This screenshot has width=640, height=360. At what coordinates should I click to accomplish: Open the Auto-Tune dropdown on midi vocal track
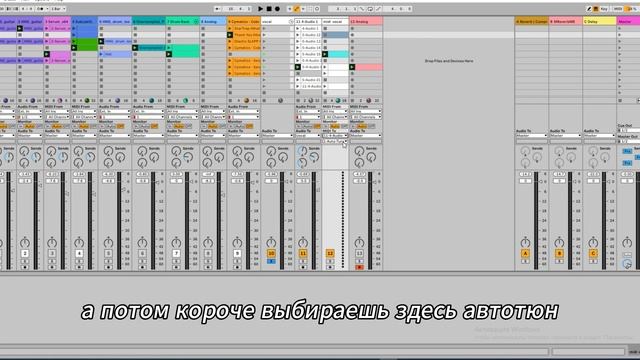point(335,141)
